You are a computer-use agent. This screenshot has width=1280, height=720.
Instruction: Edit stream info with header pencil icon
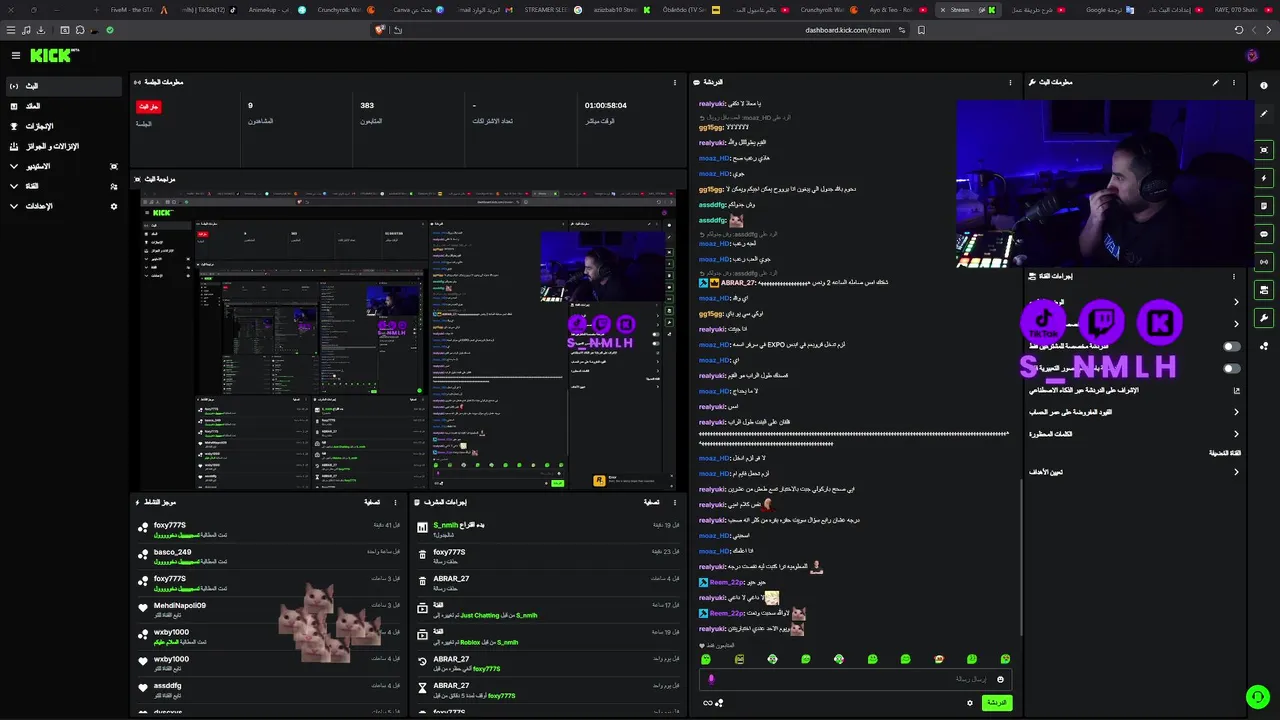tap(1215, 82)
